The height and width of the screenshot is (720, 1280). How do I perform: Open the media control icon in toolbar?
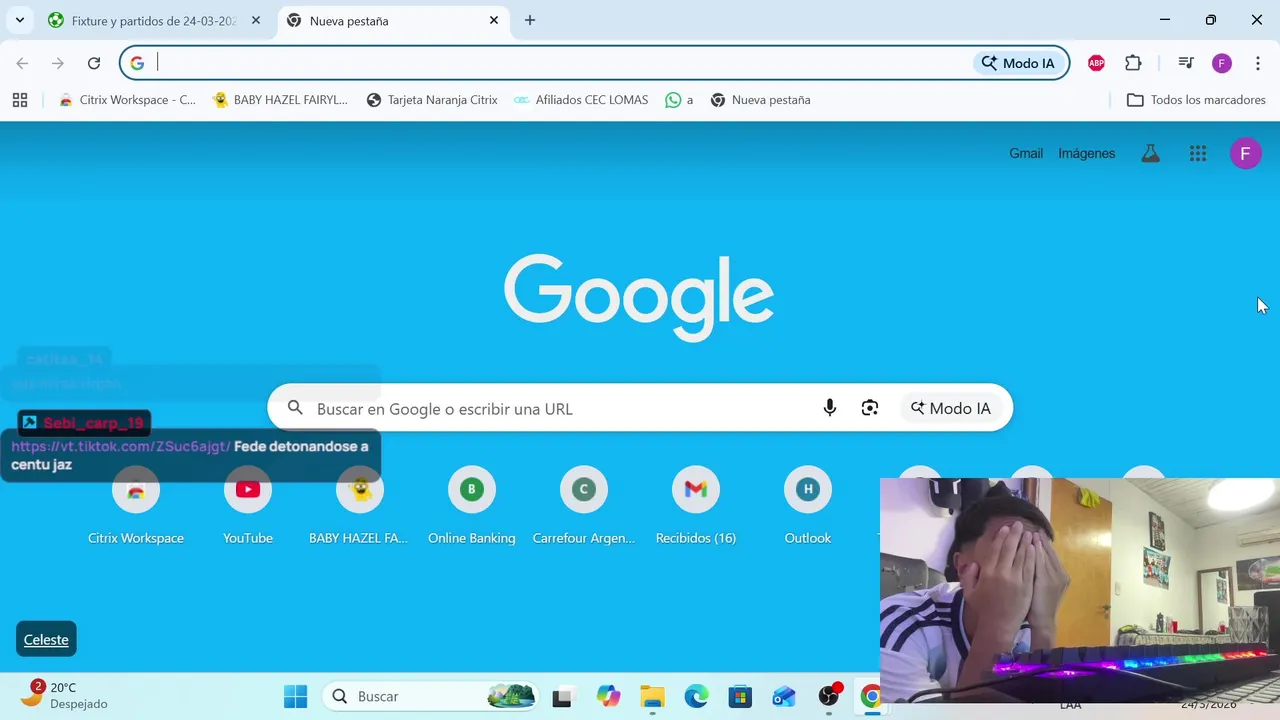1186,63
